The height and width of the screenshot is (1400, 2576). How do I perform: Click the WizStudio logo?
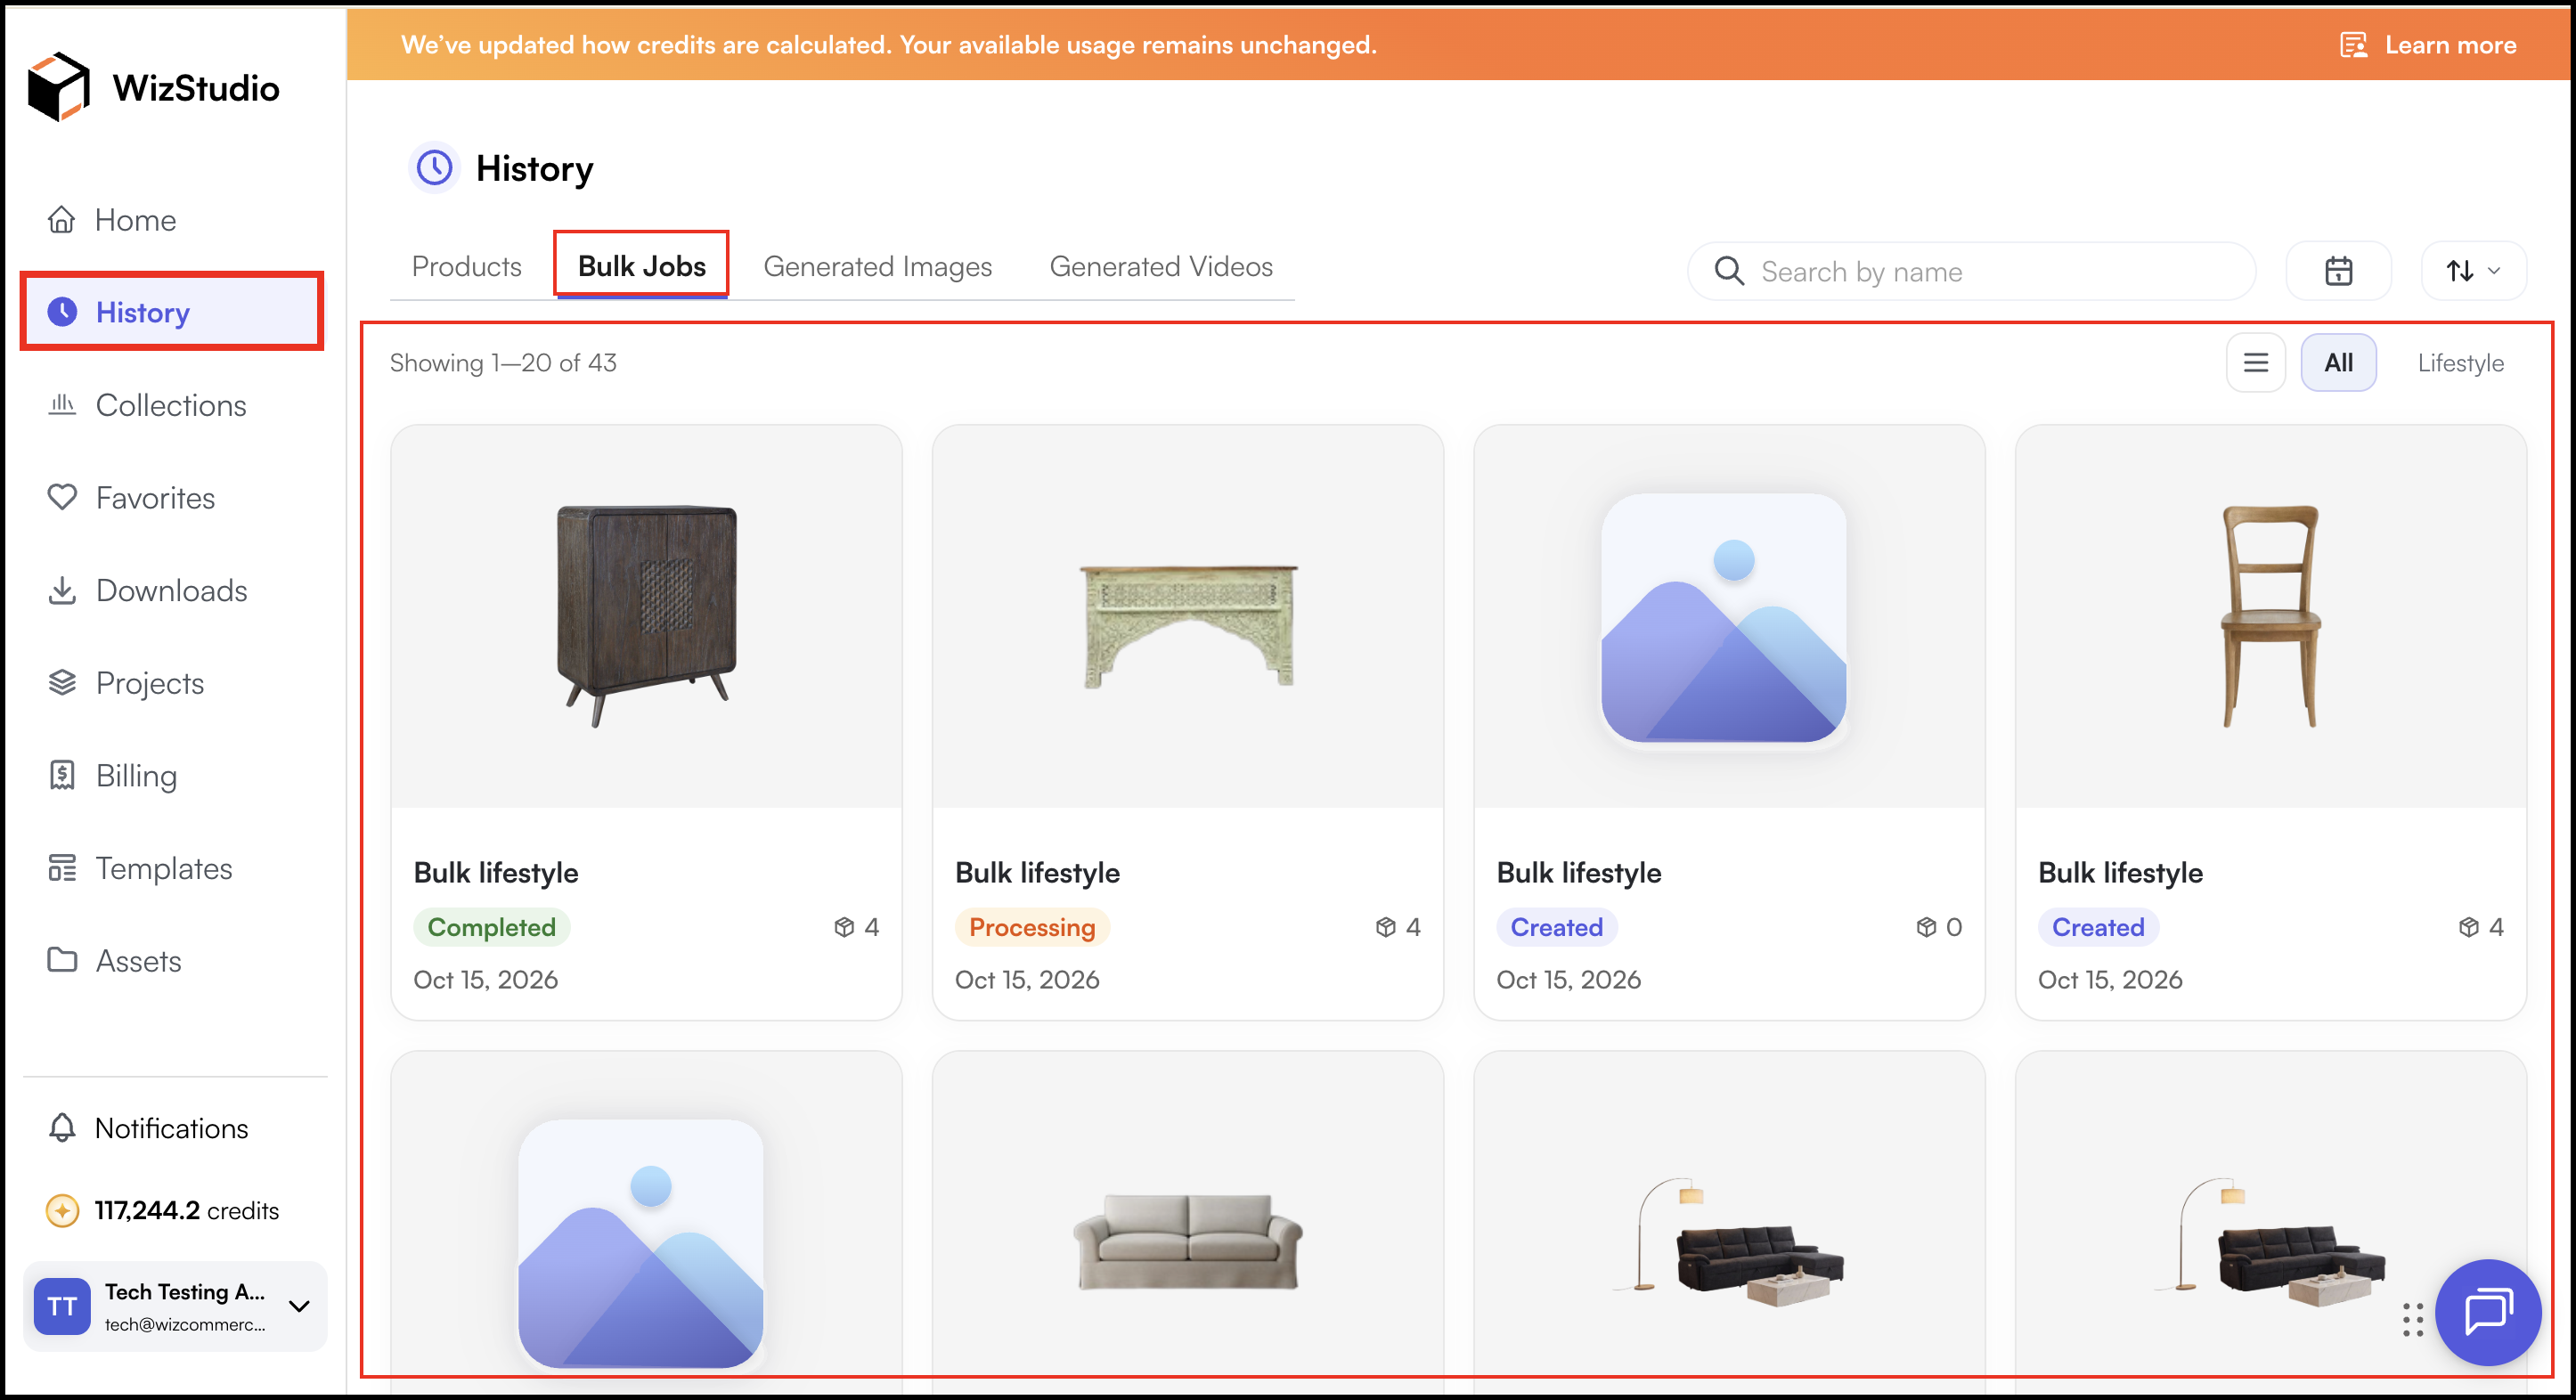click(x=153, y=87)
